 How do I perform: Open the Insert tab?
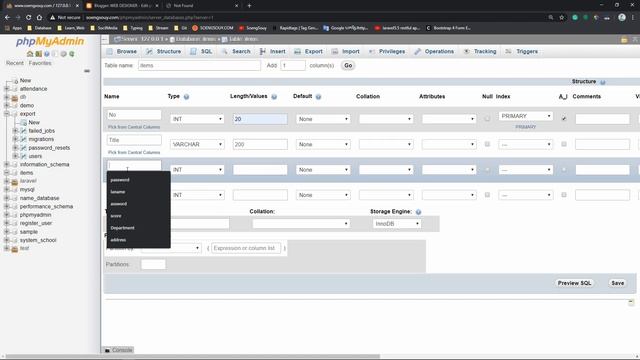[273, 51]
